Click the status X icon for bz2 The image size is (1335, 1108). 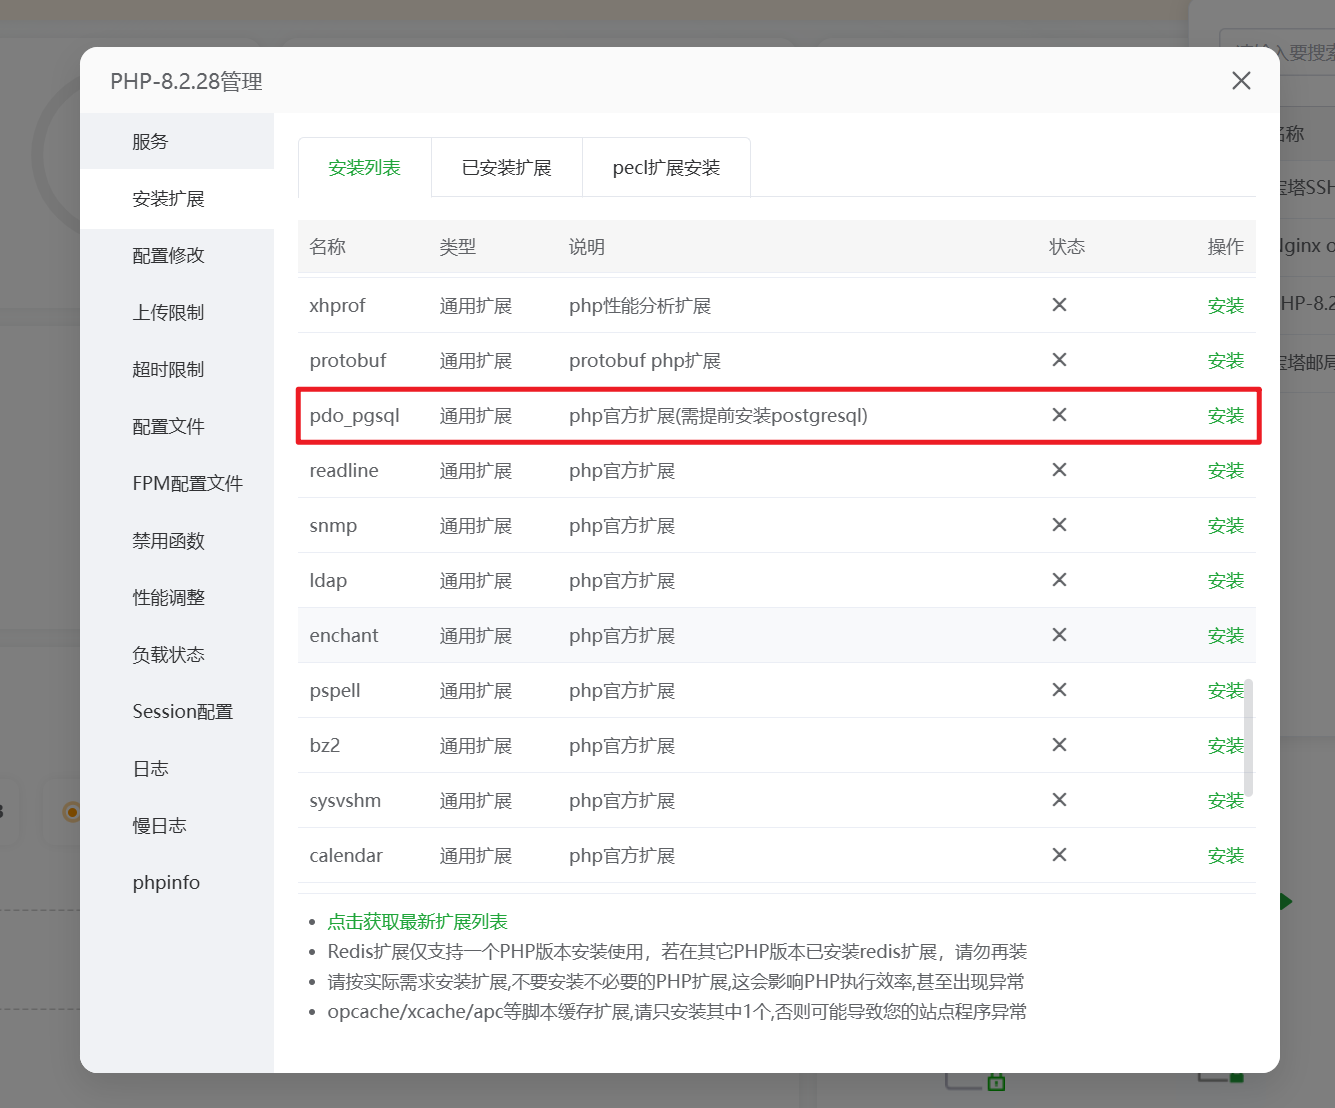point(1059,745)
